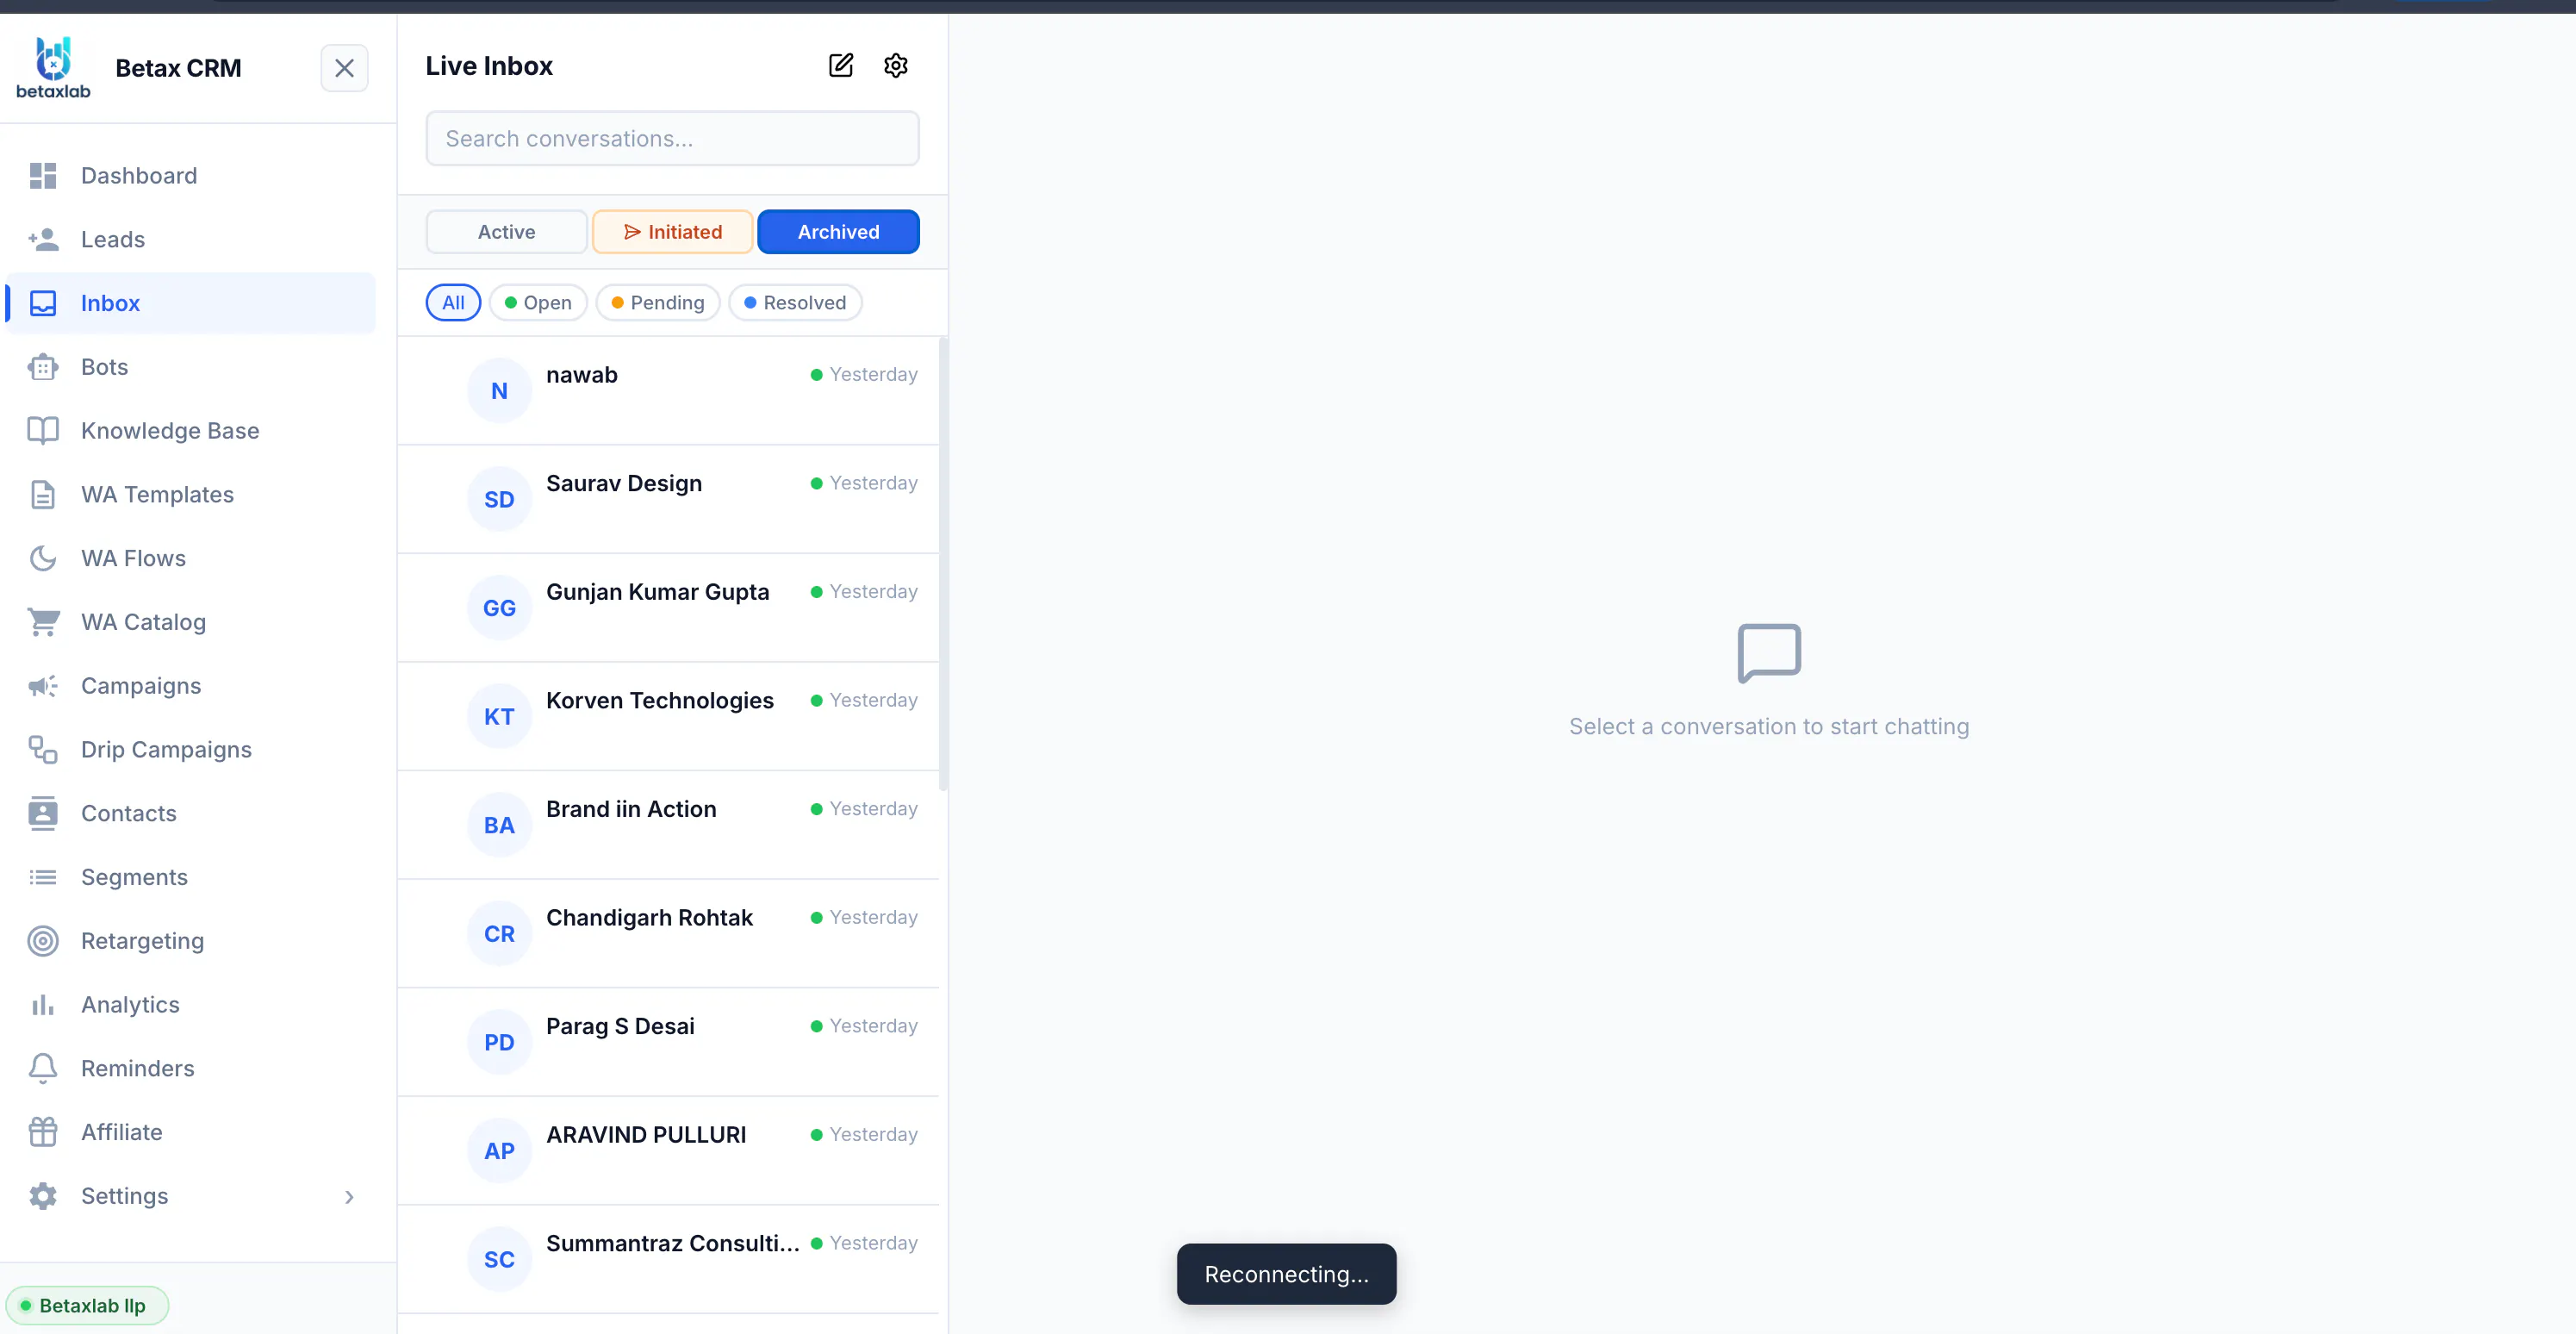Image resolution: width=2576 pixels, height=1334 pixels.
Task: Open Campaigns menu label
Action: tap(141, 686)
